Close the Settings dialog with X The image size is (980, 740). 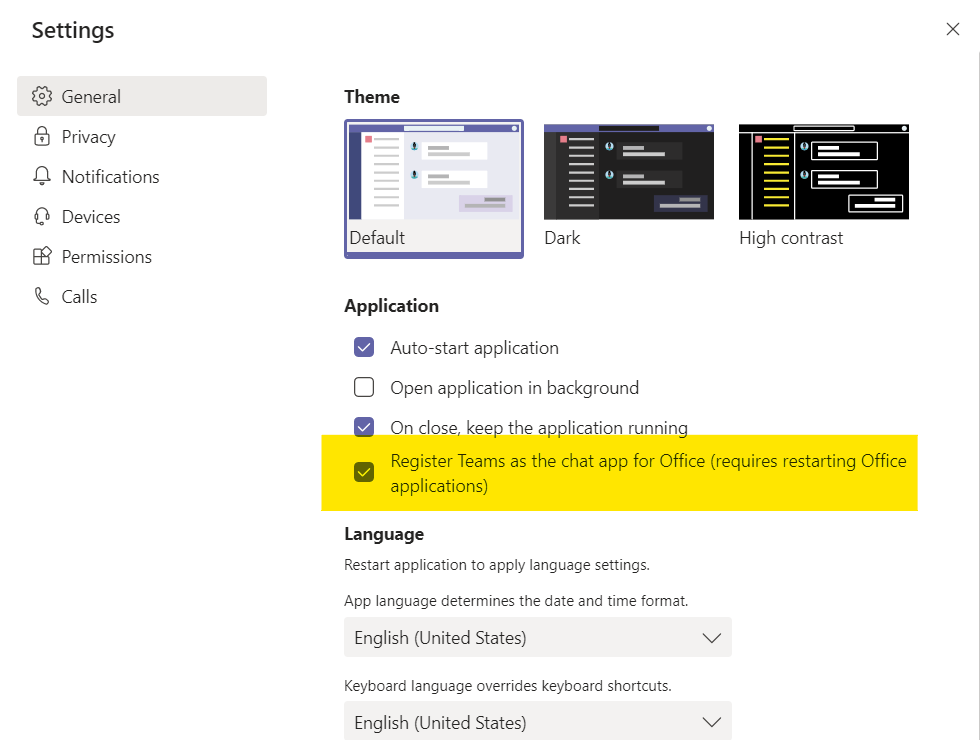click(x=952, y=29)
